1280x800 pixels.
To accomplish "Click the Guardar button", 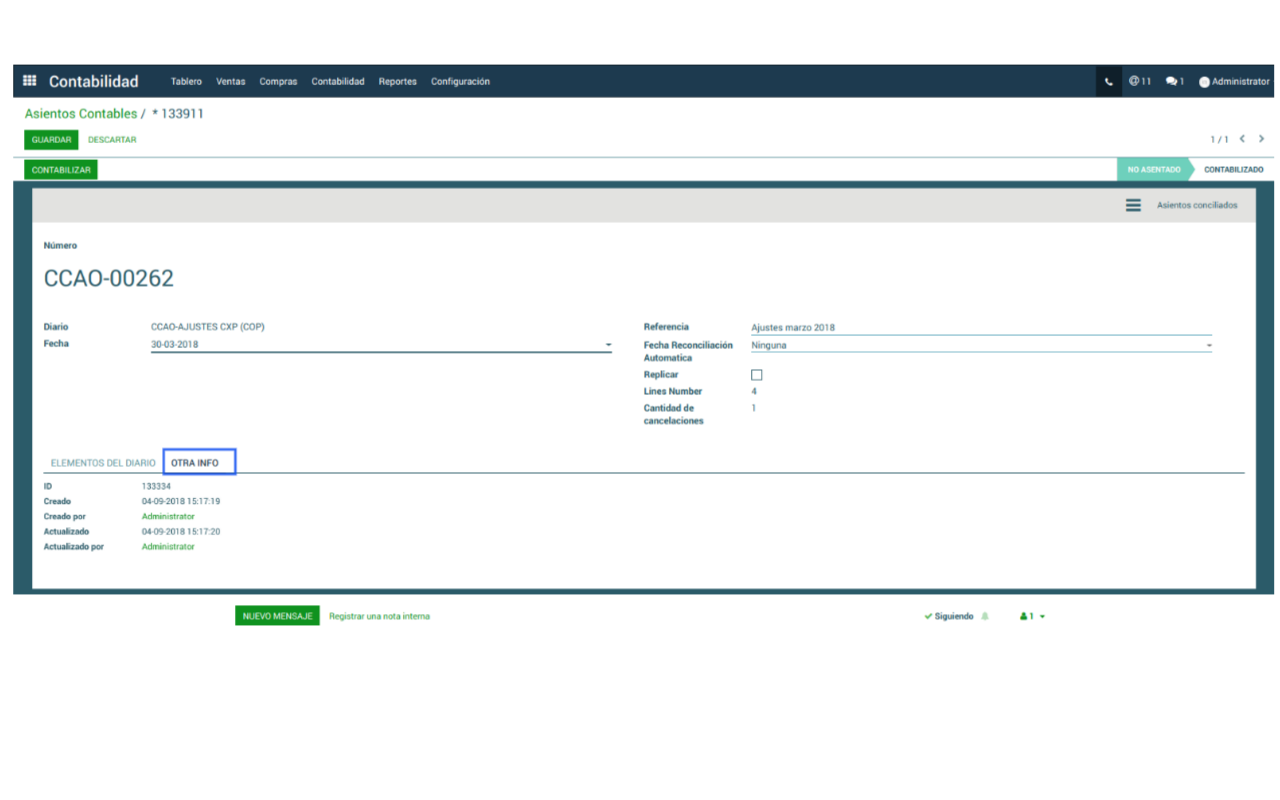I will point(51,140).
